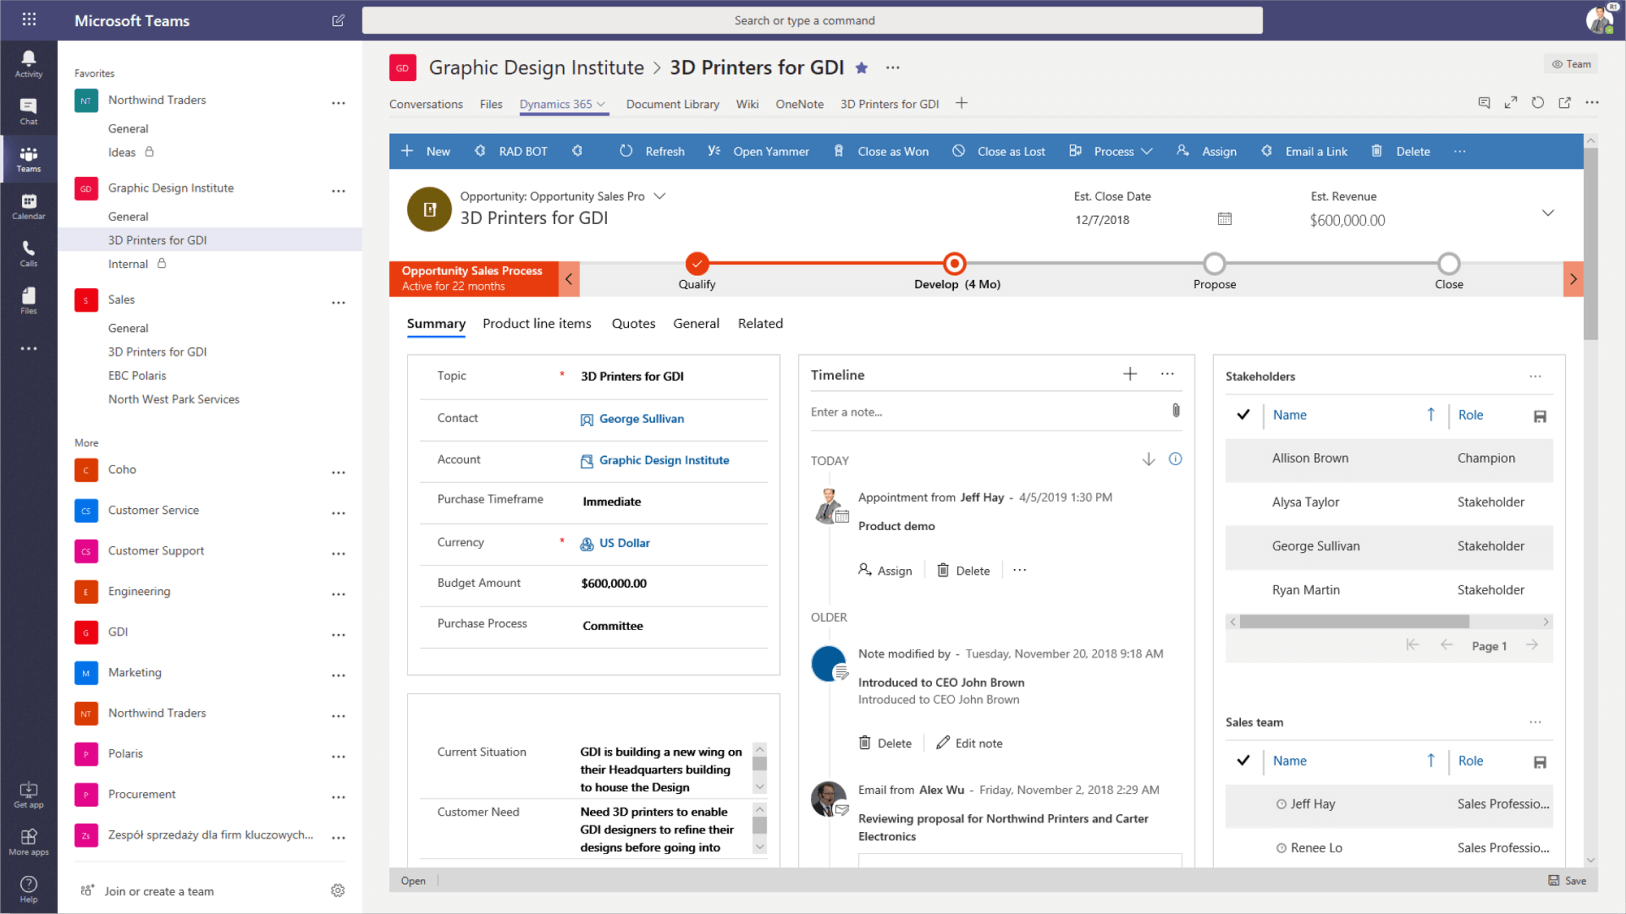Open the Activity feed in sidebar
The image size is (1626, 914).
(28, 63)
